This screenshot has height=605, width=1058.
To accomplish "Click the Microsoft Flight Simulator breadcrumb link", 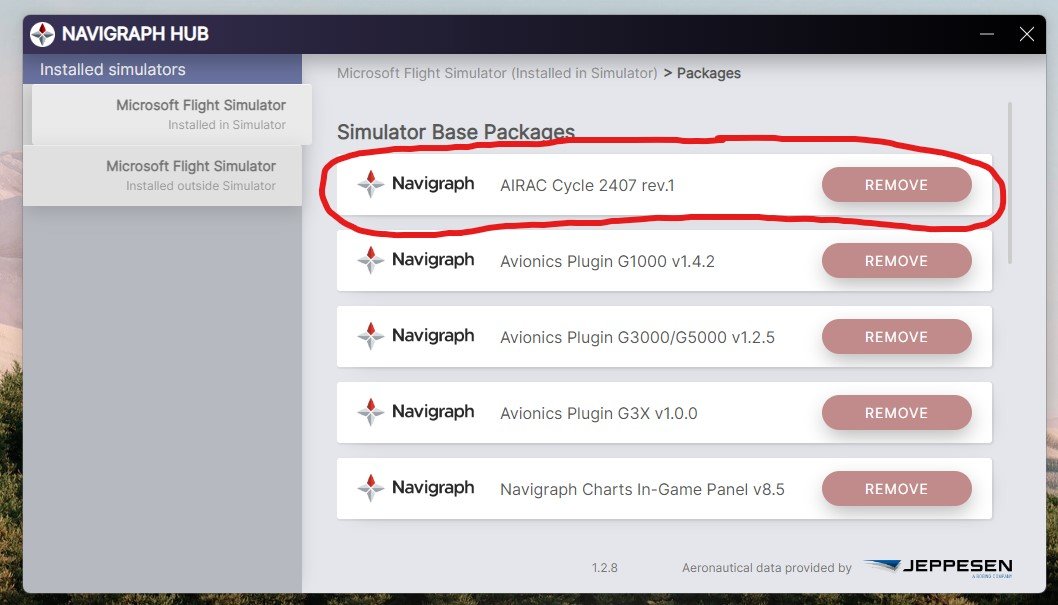I will coord(499,72).
